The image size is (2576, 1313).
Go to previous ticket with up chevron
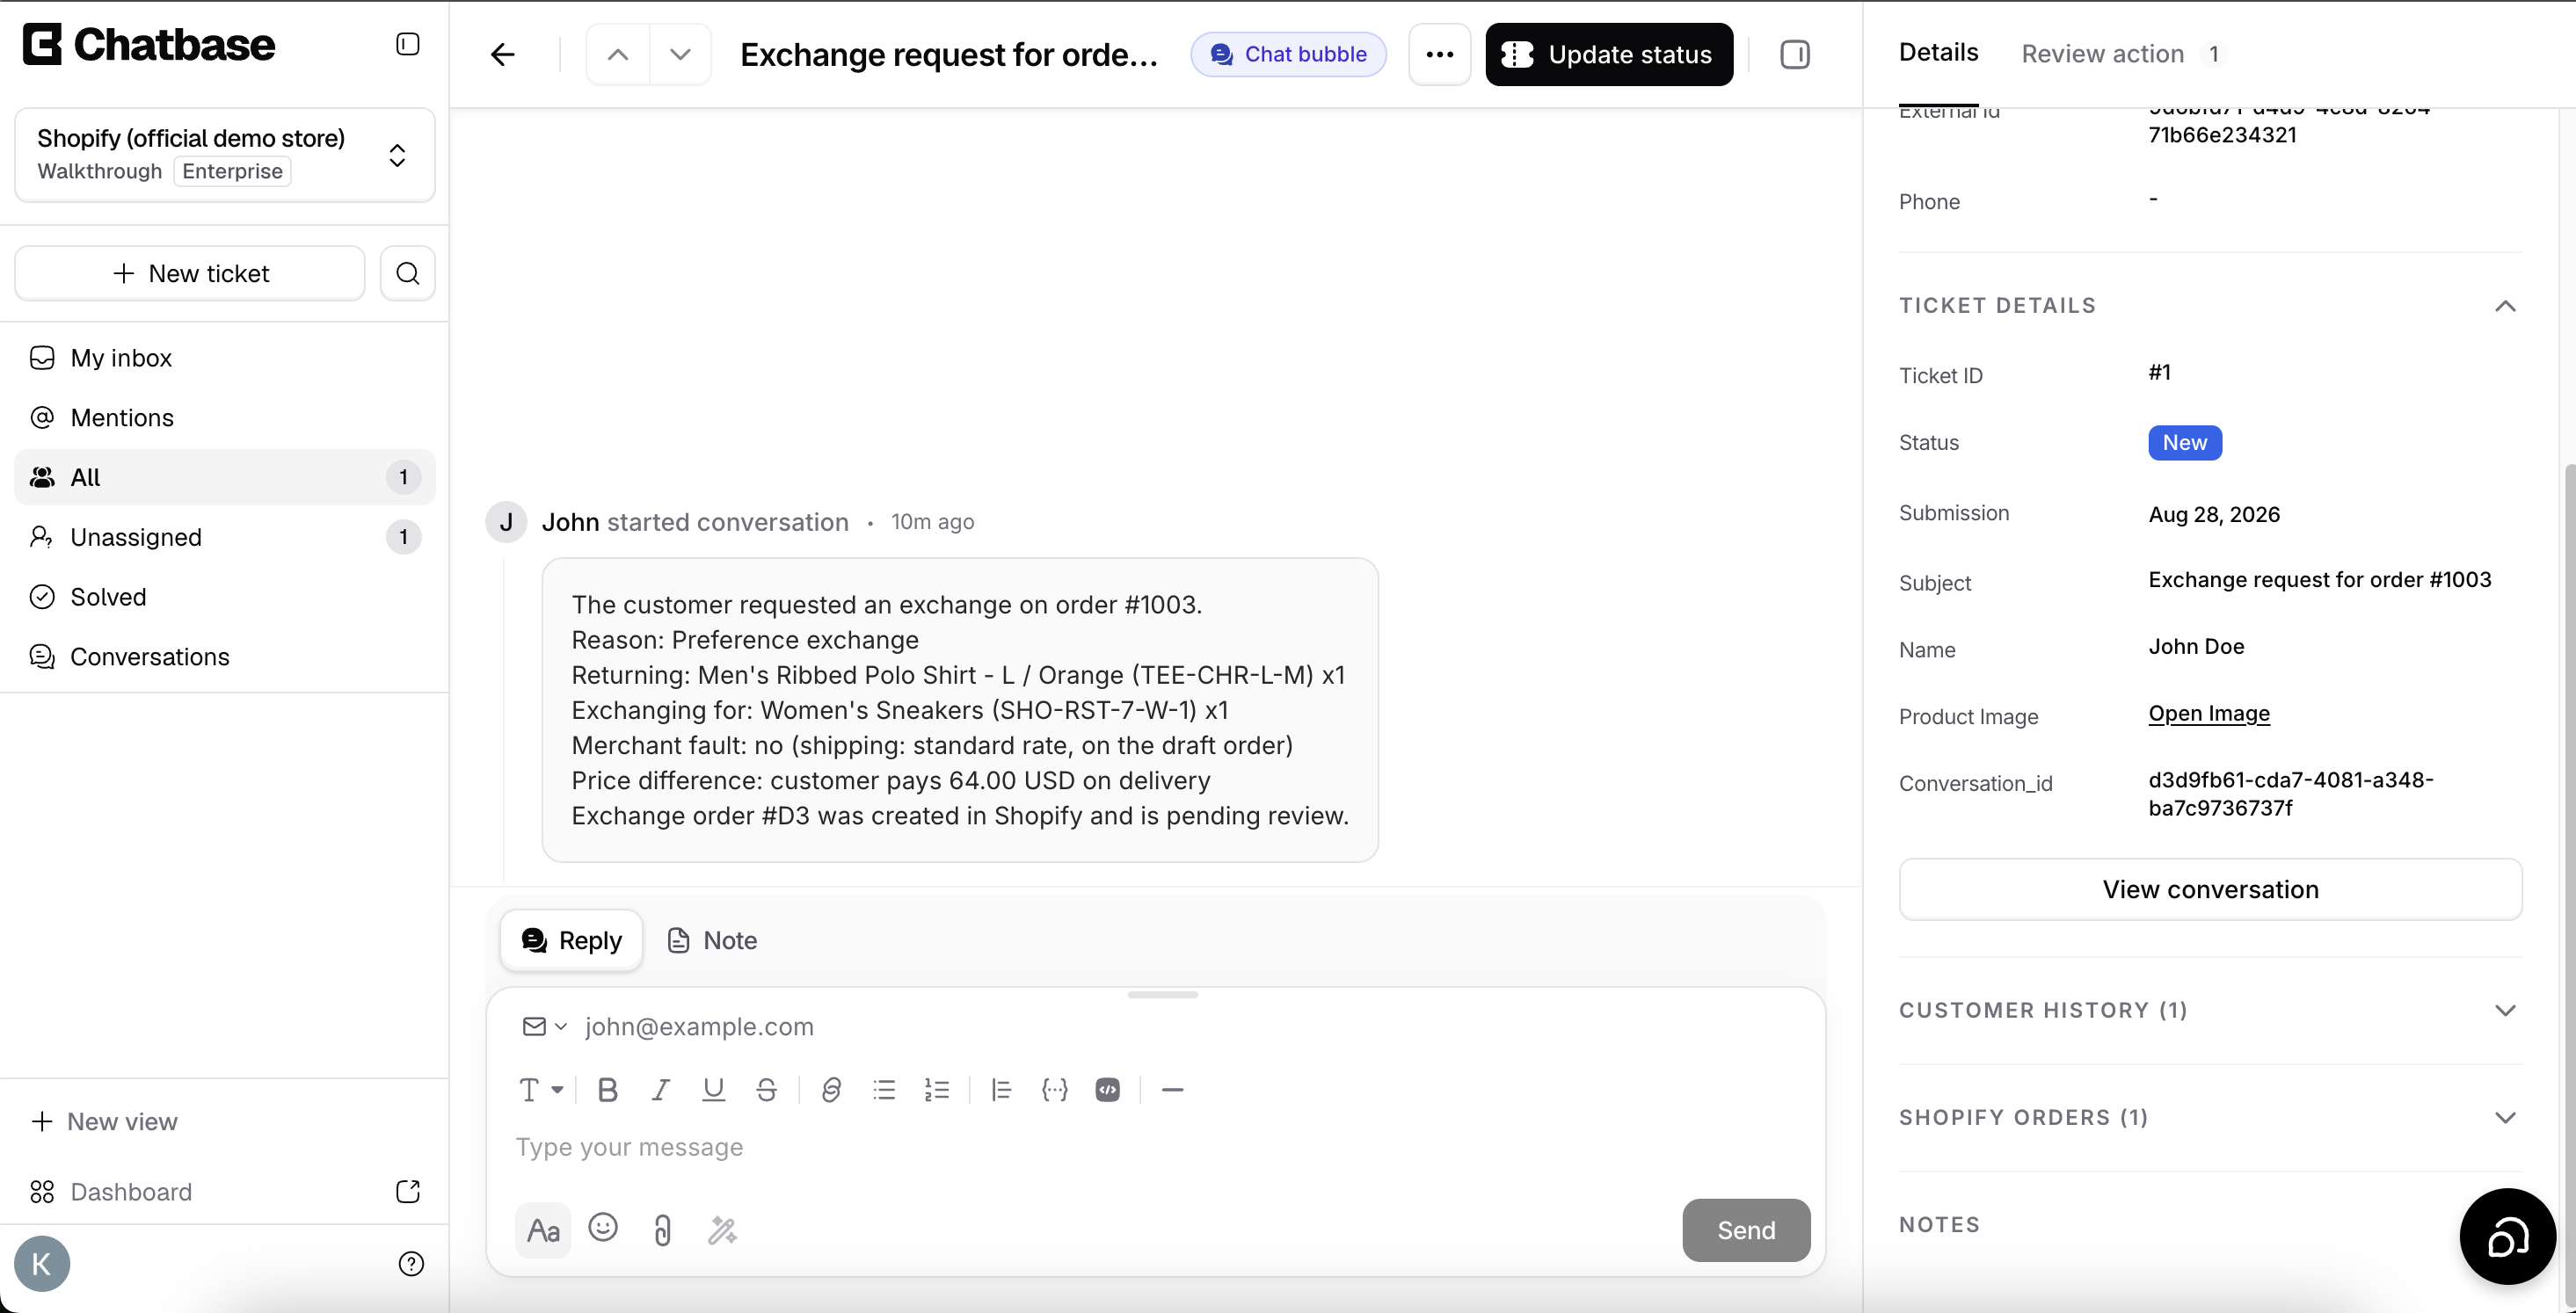tap(618, 54)
